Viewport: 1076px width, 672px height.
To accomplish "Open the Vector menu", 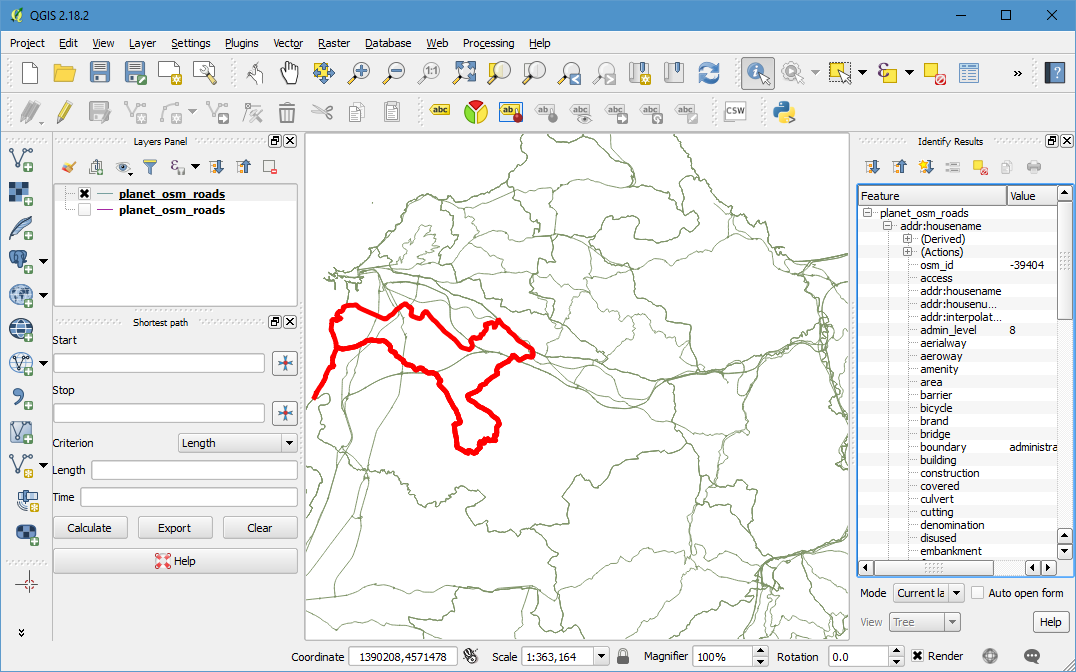I will [x=288, y=43].
